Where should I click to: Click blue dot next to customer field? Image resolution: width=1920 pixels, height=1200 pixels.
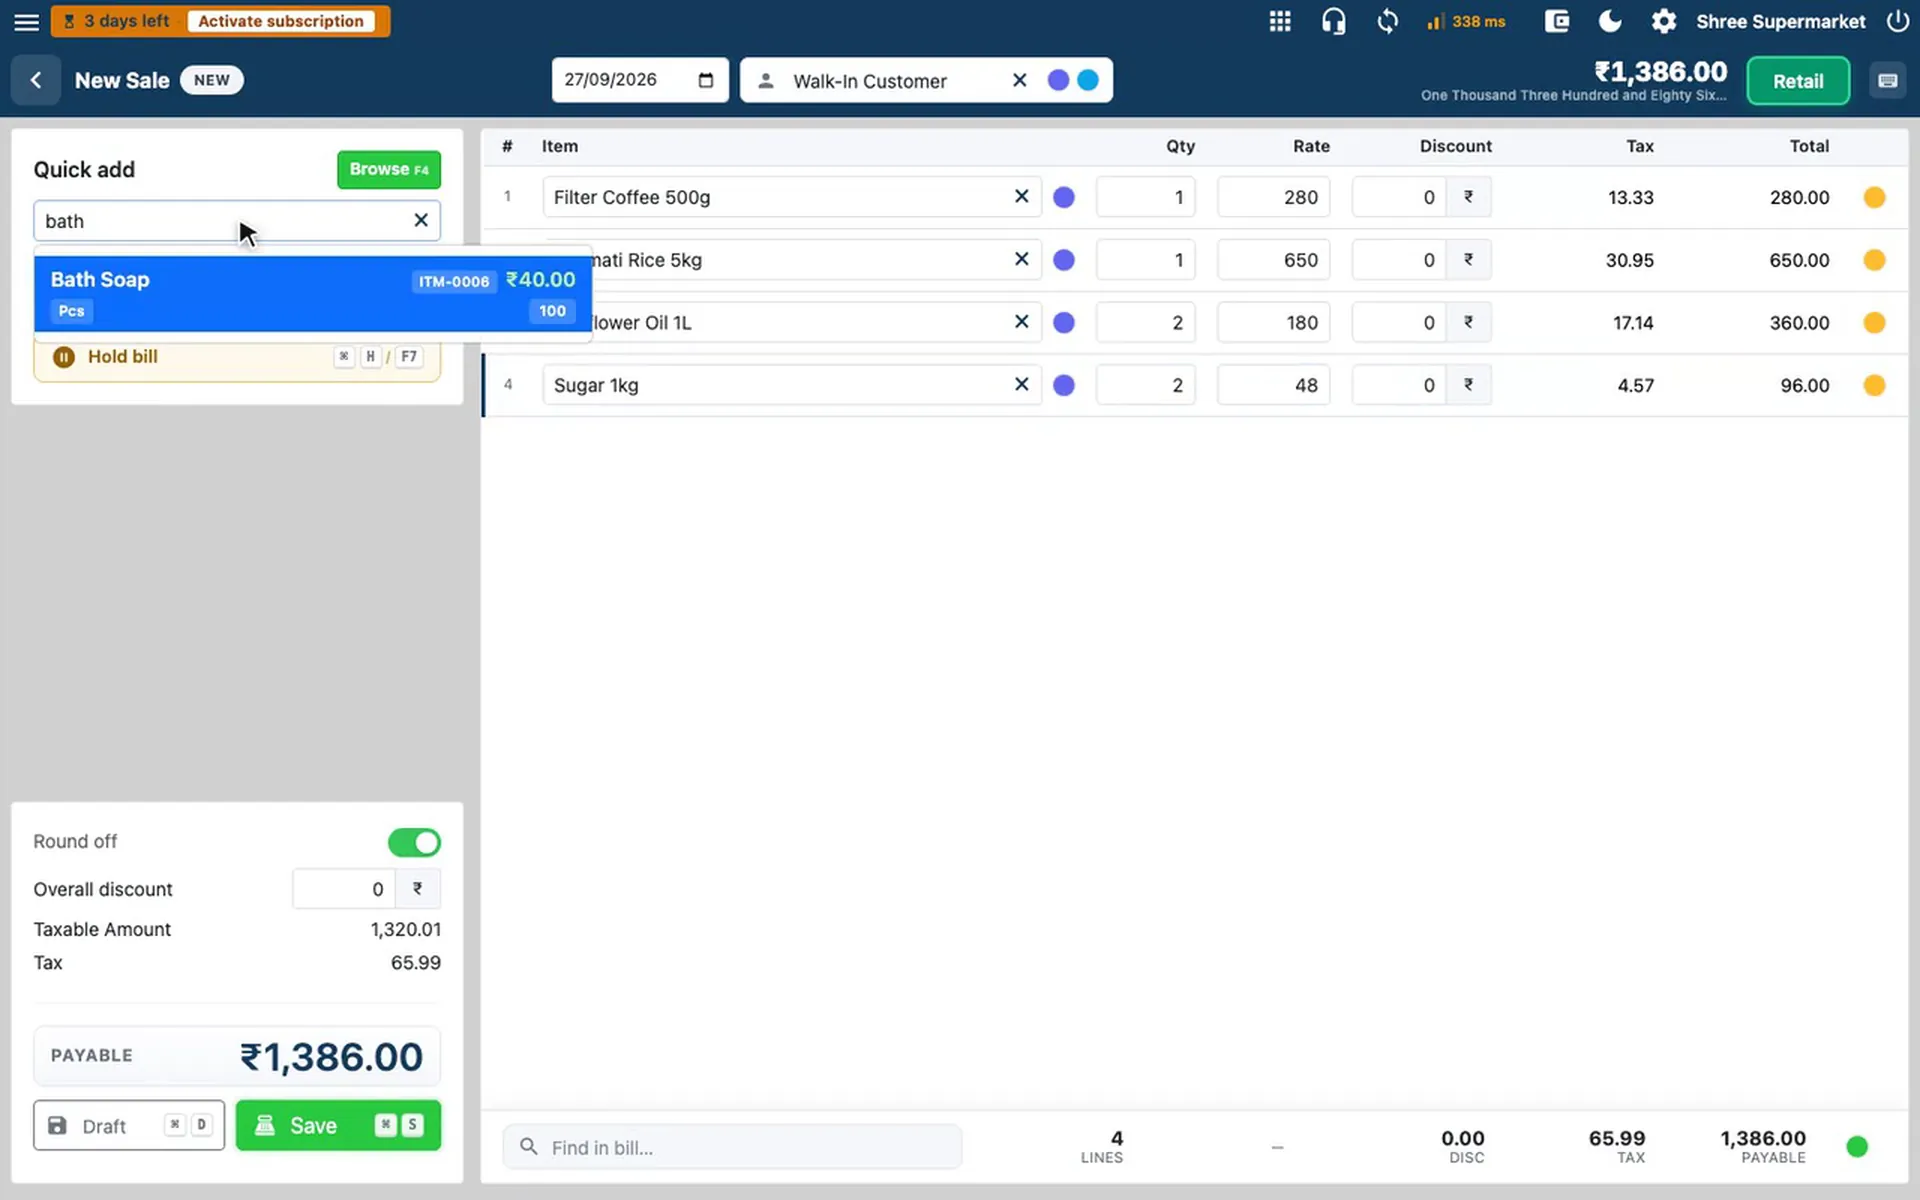pyautogui.click(x=1088, y=80)
